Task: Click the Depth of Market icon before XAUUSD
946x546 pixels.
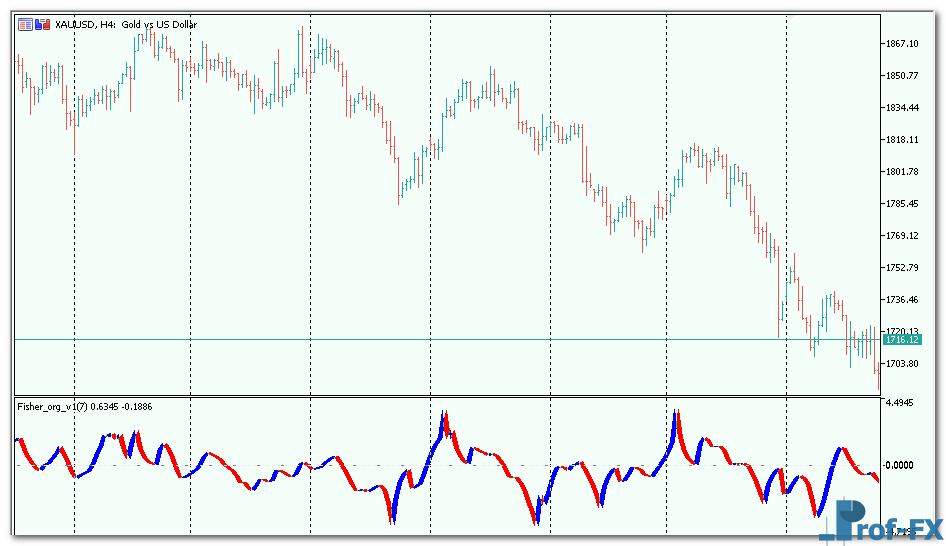Action: [25, 25]
